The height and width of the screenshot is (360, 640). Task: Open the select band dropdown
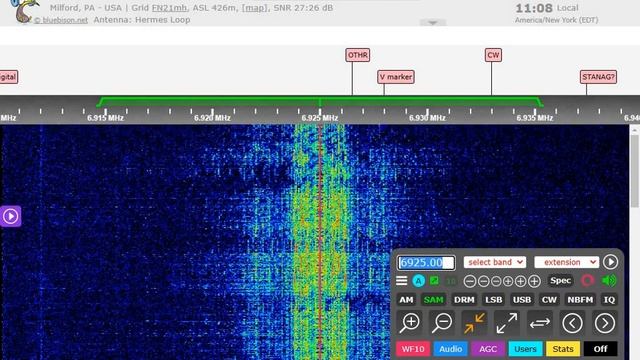[x=495, y=262]
